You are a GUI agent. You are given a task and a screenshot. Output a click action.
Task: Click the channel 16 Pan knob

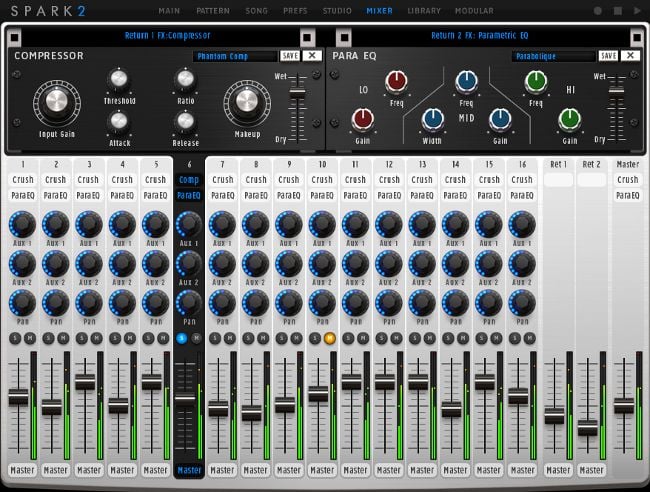522,303
